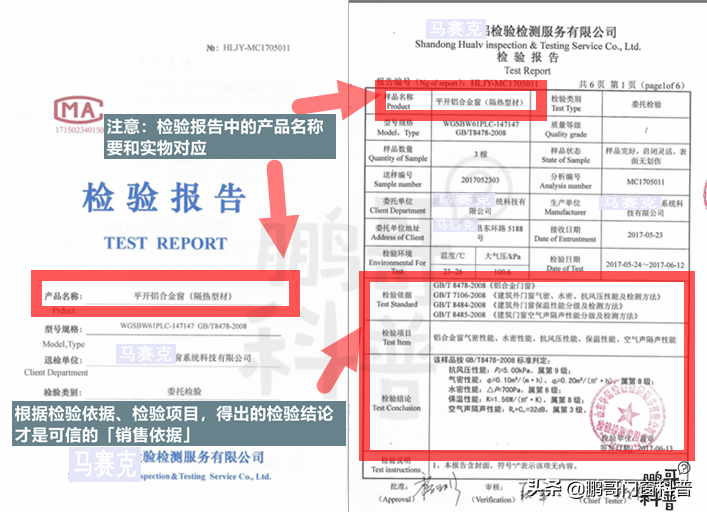Select standard line 'GB/T 8478-2008《铝合金门窗》'
The image size is (707, 512).
(x=485, y=286)
